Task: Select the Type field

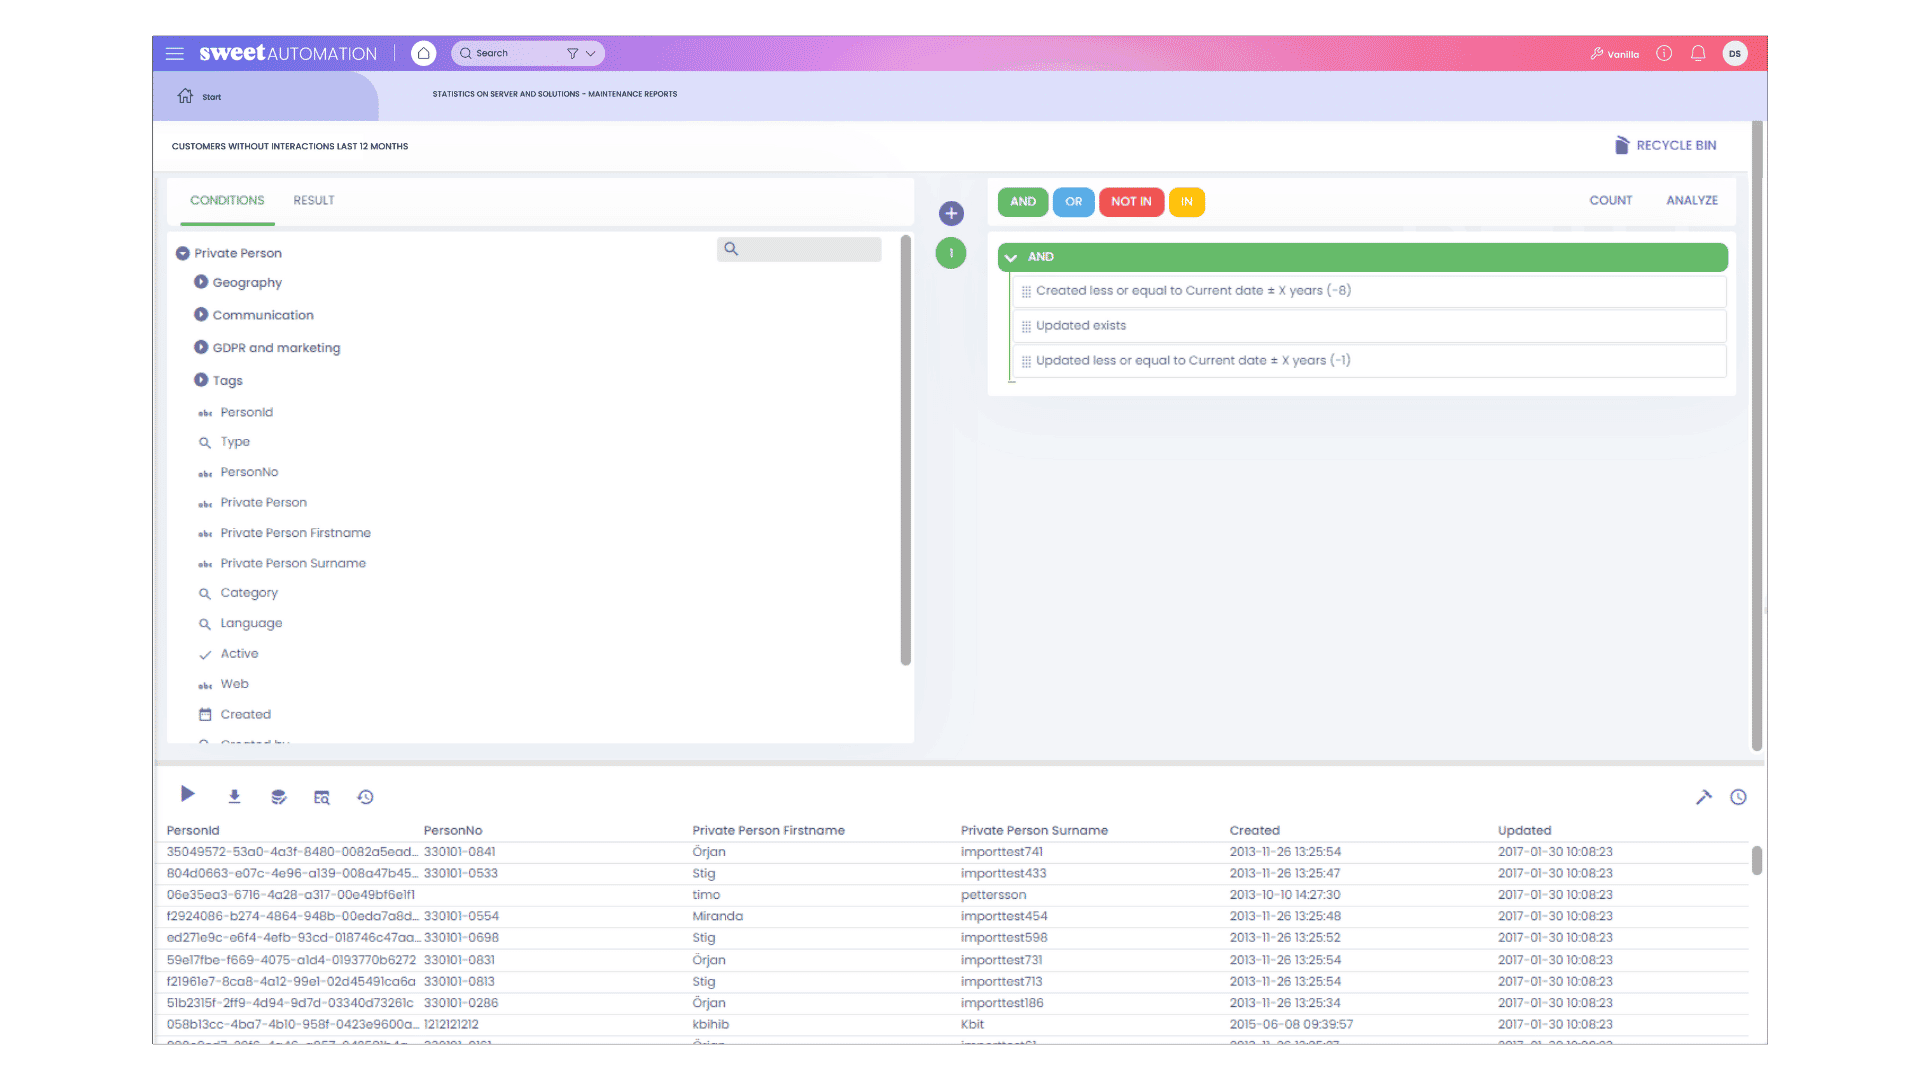Action: 235,442
